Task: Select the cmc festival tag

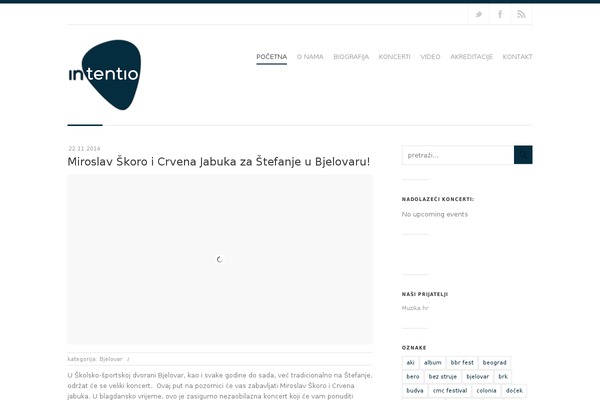Action: tap(450, 391)
